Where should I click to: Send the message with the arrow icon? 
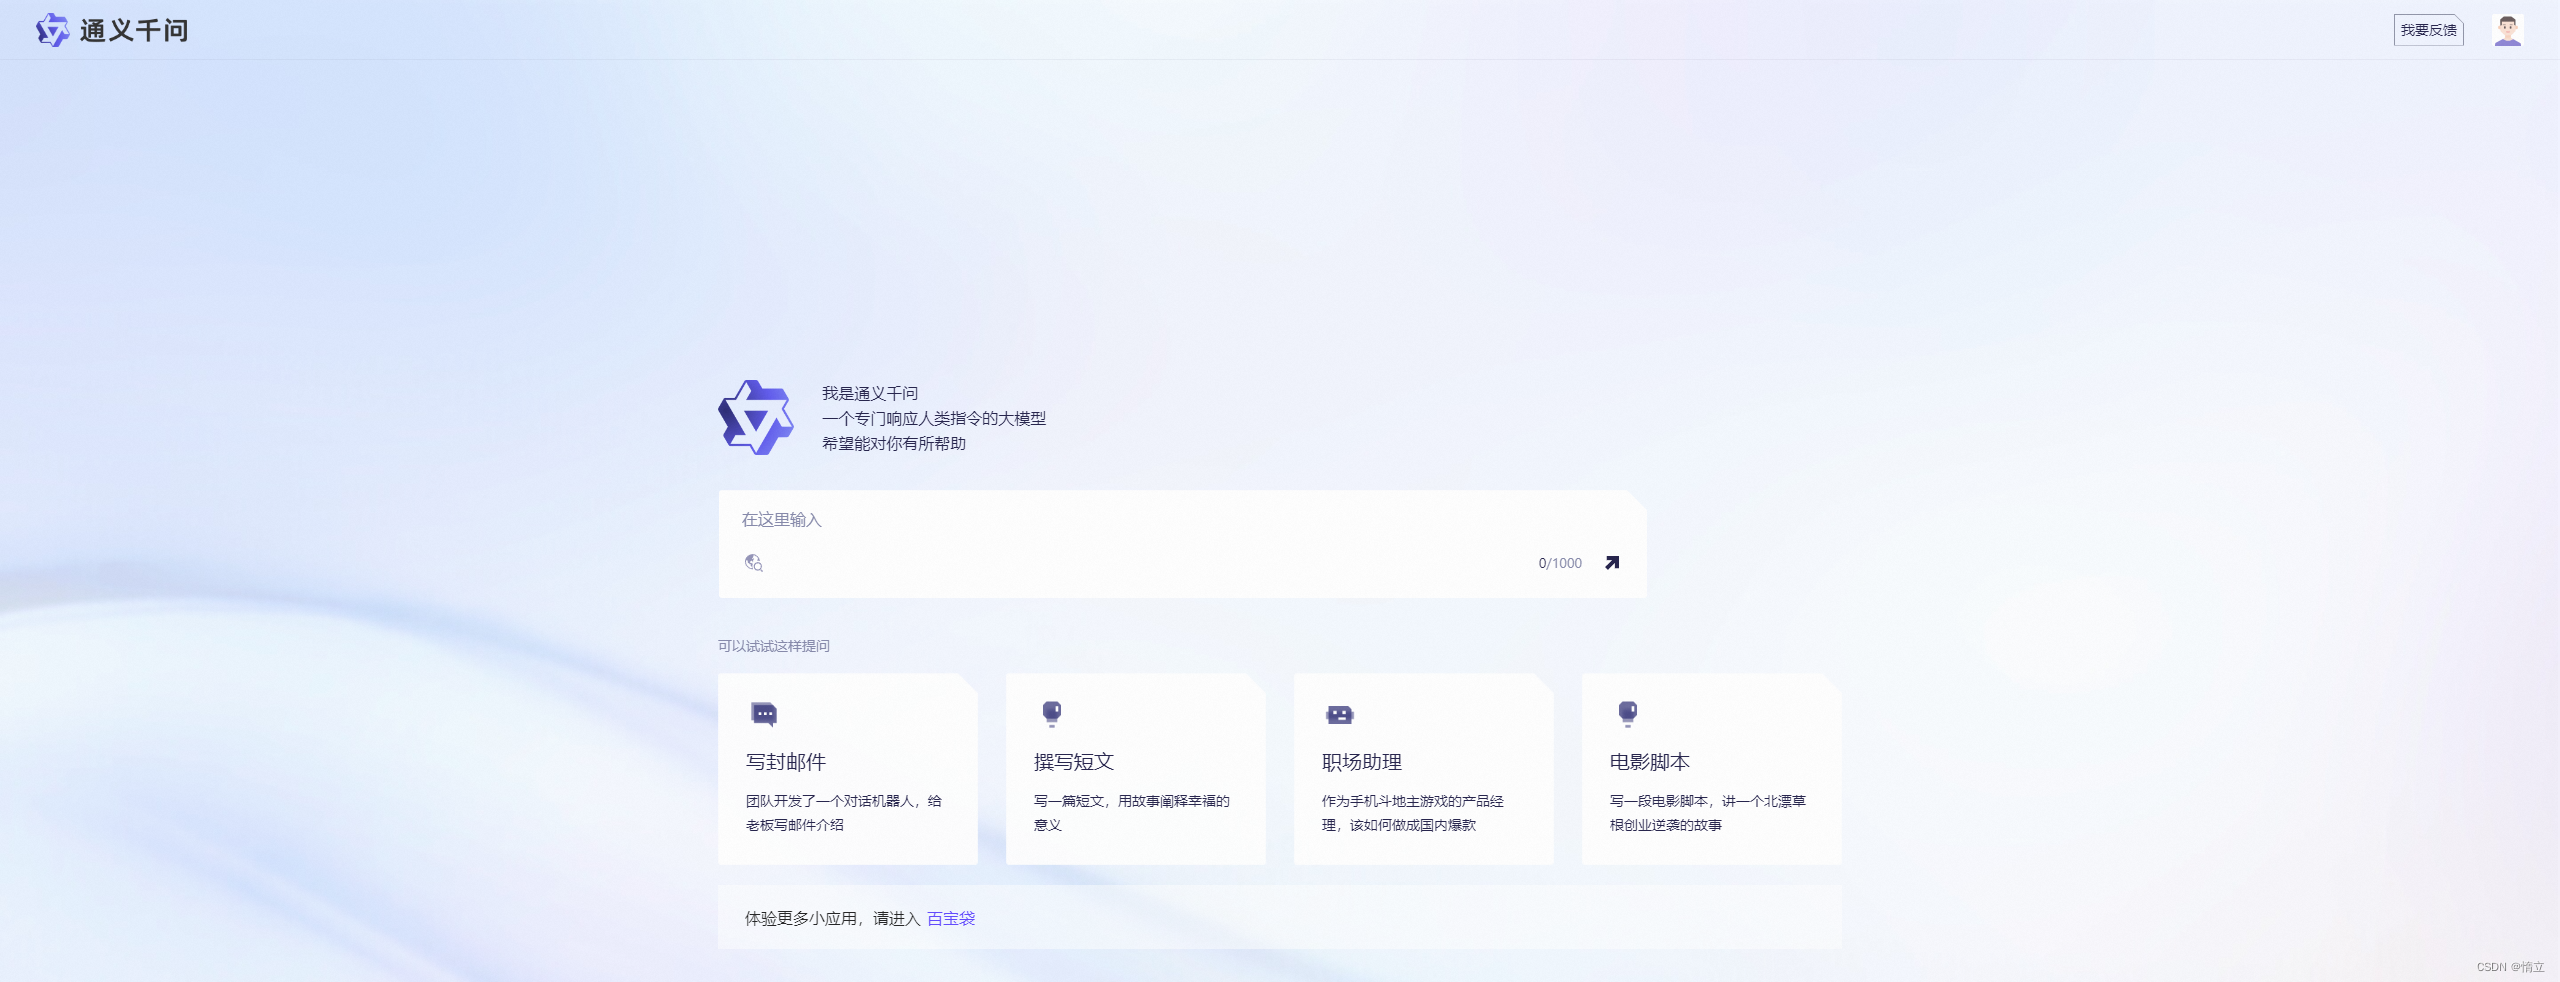click(x=1611, y=563)
